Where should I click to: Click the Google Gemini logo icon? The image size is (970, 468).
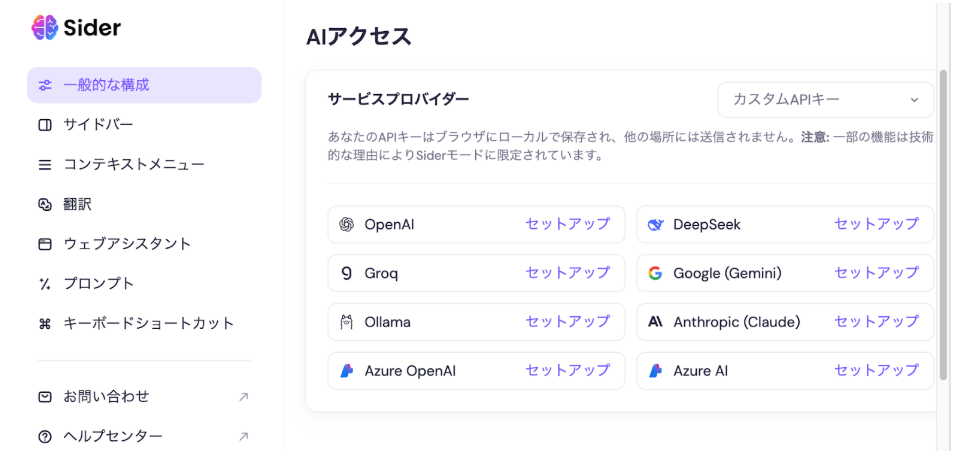656,273
